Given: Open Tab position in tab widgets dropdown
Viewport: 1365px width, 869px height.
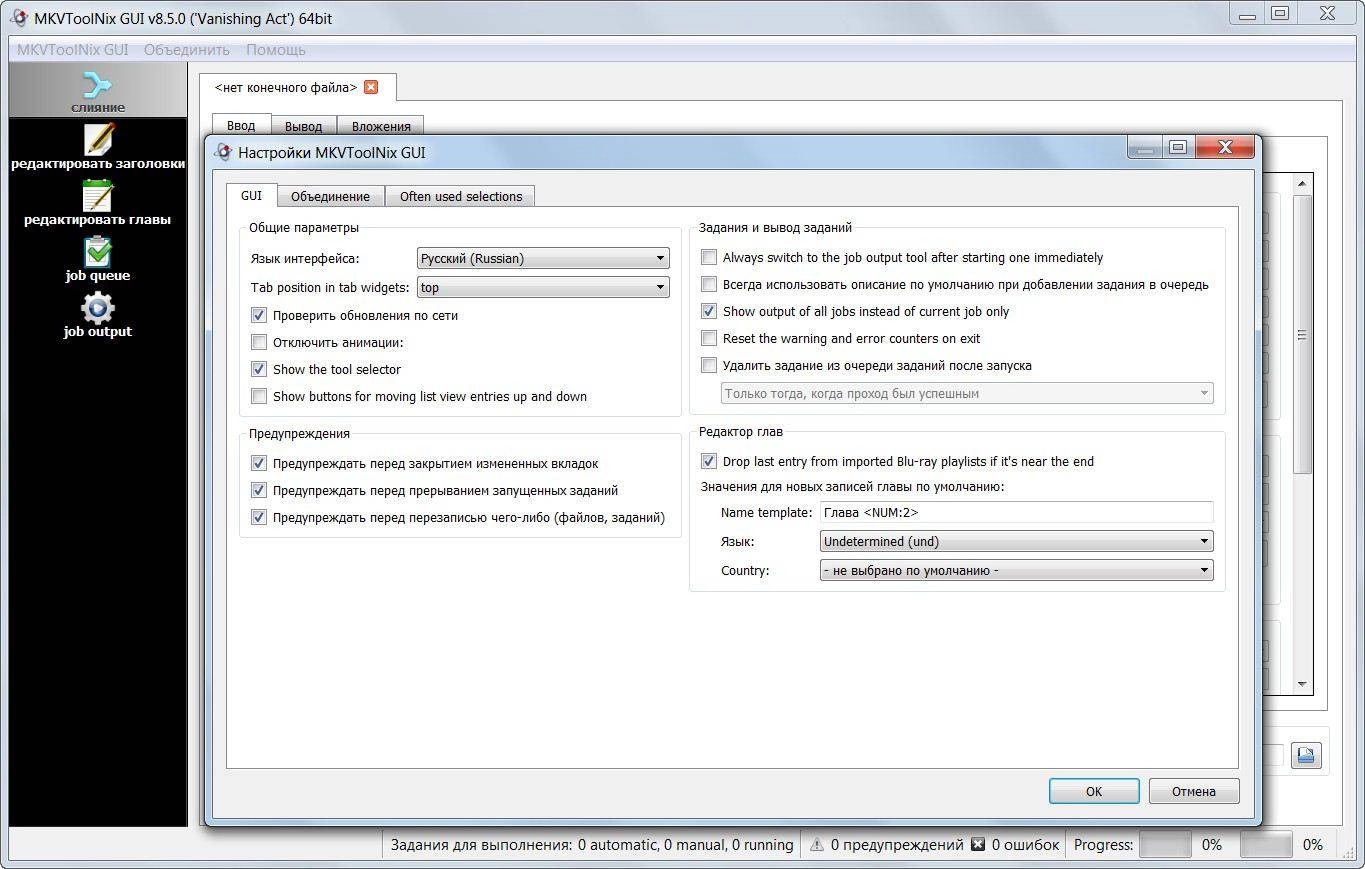Looking at the screenshot, I should tap(543, 287).
